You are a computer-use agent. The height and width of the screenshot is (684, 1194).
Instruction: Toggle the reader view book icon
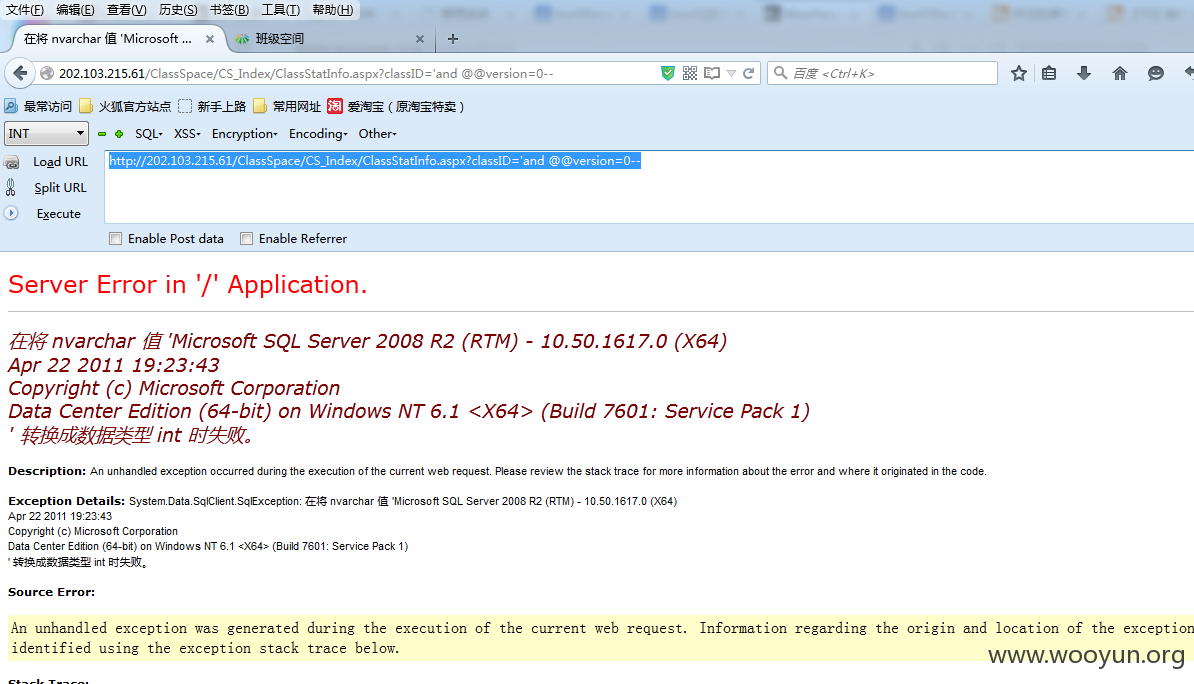tap(712, 73)
